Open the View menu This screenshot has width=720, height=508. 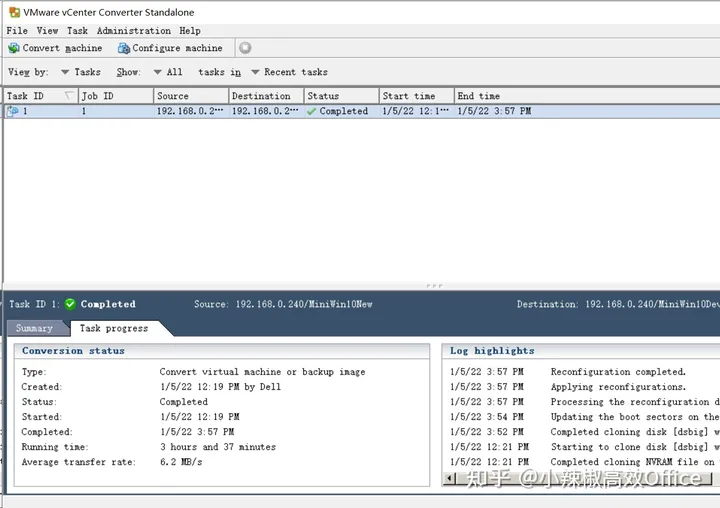pos(47,31)
